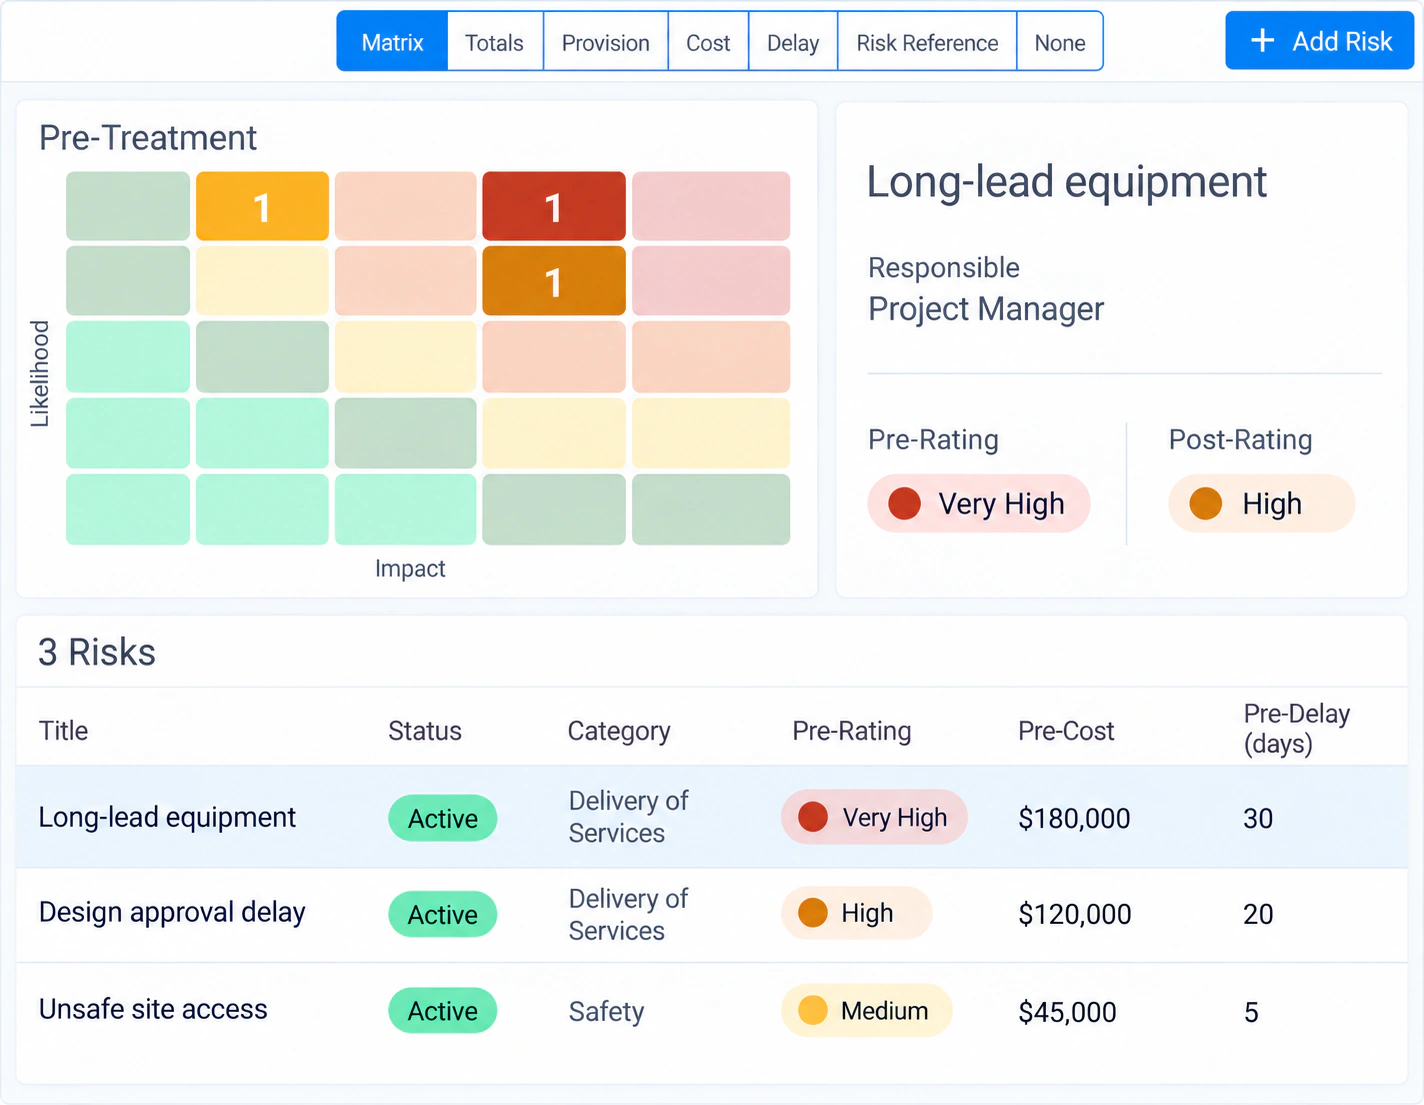Image resolution: width=1424 pixels, height=1105 pixels.
Task: Click the delay value 5
Action: tap(1251, 1012)
